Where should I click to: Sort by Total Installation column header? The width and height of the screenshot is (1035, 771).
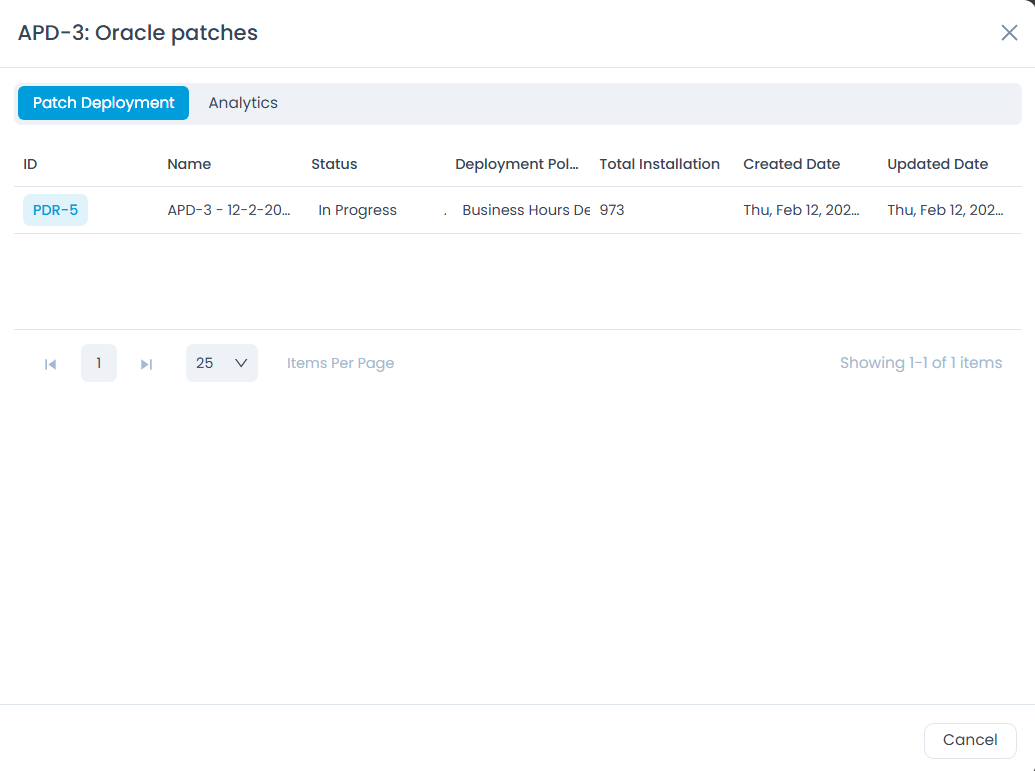point(659,164)
